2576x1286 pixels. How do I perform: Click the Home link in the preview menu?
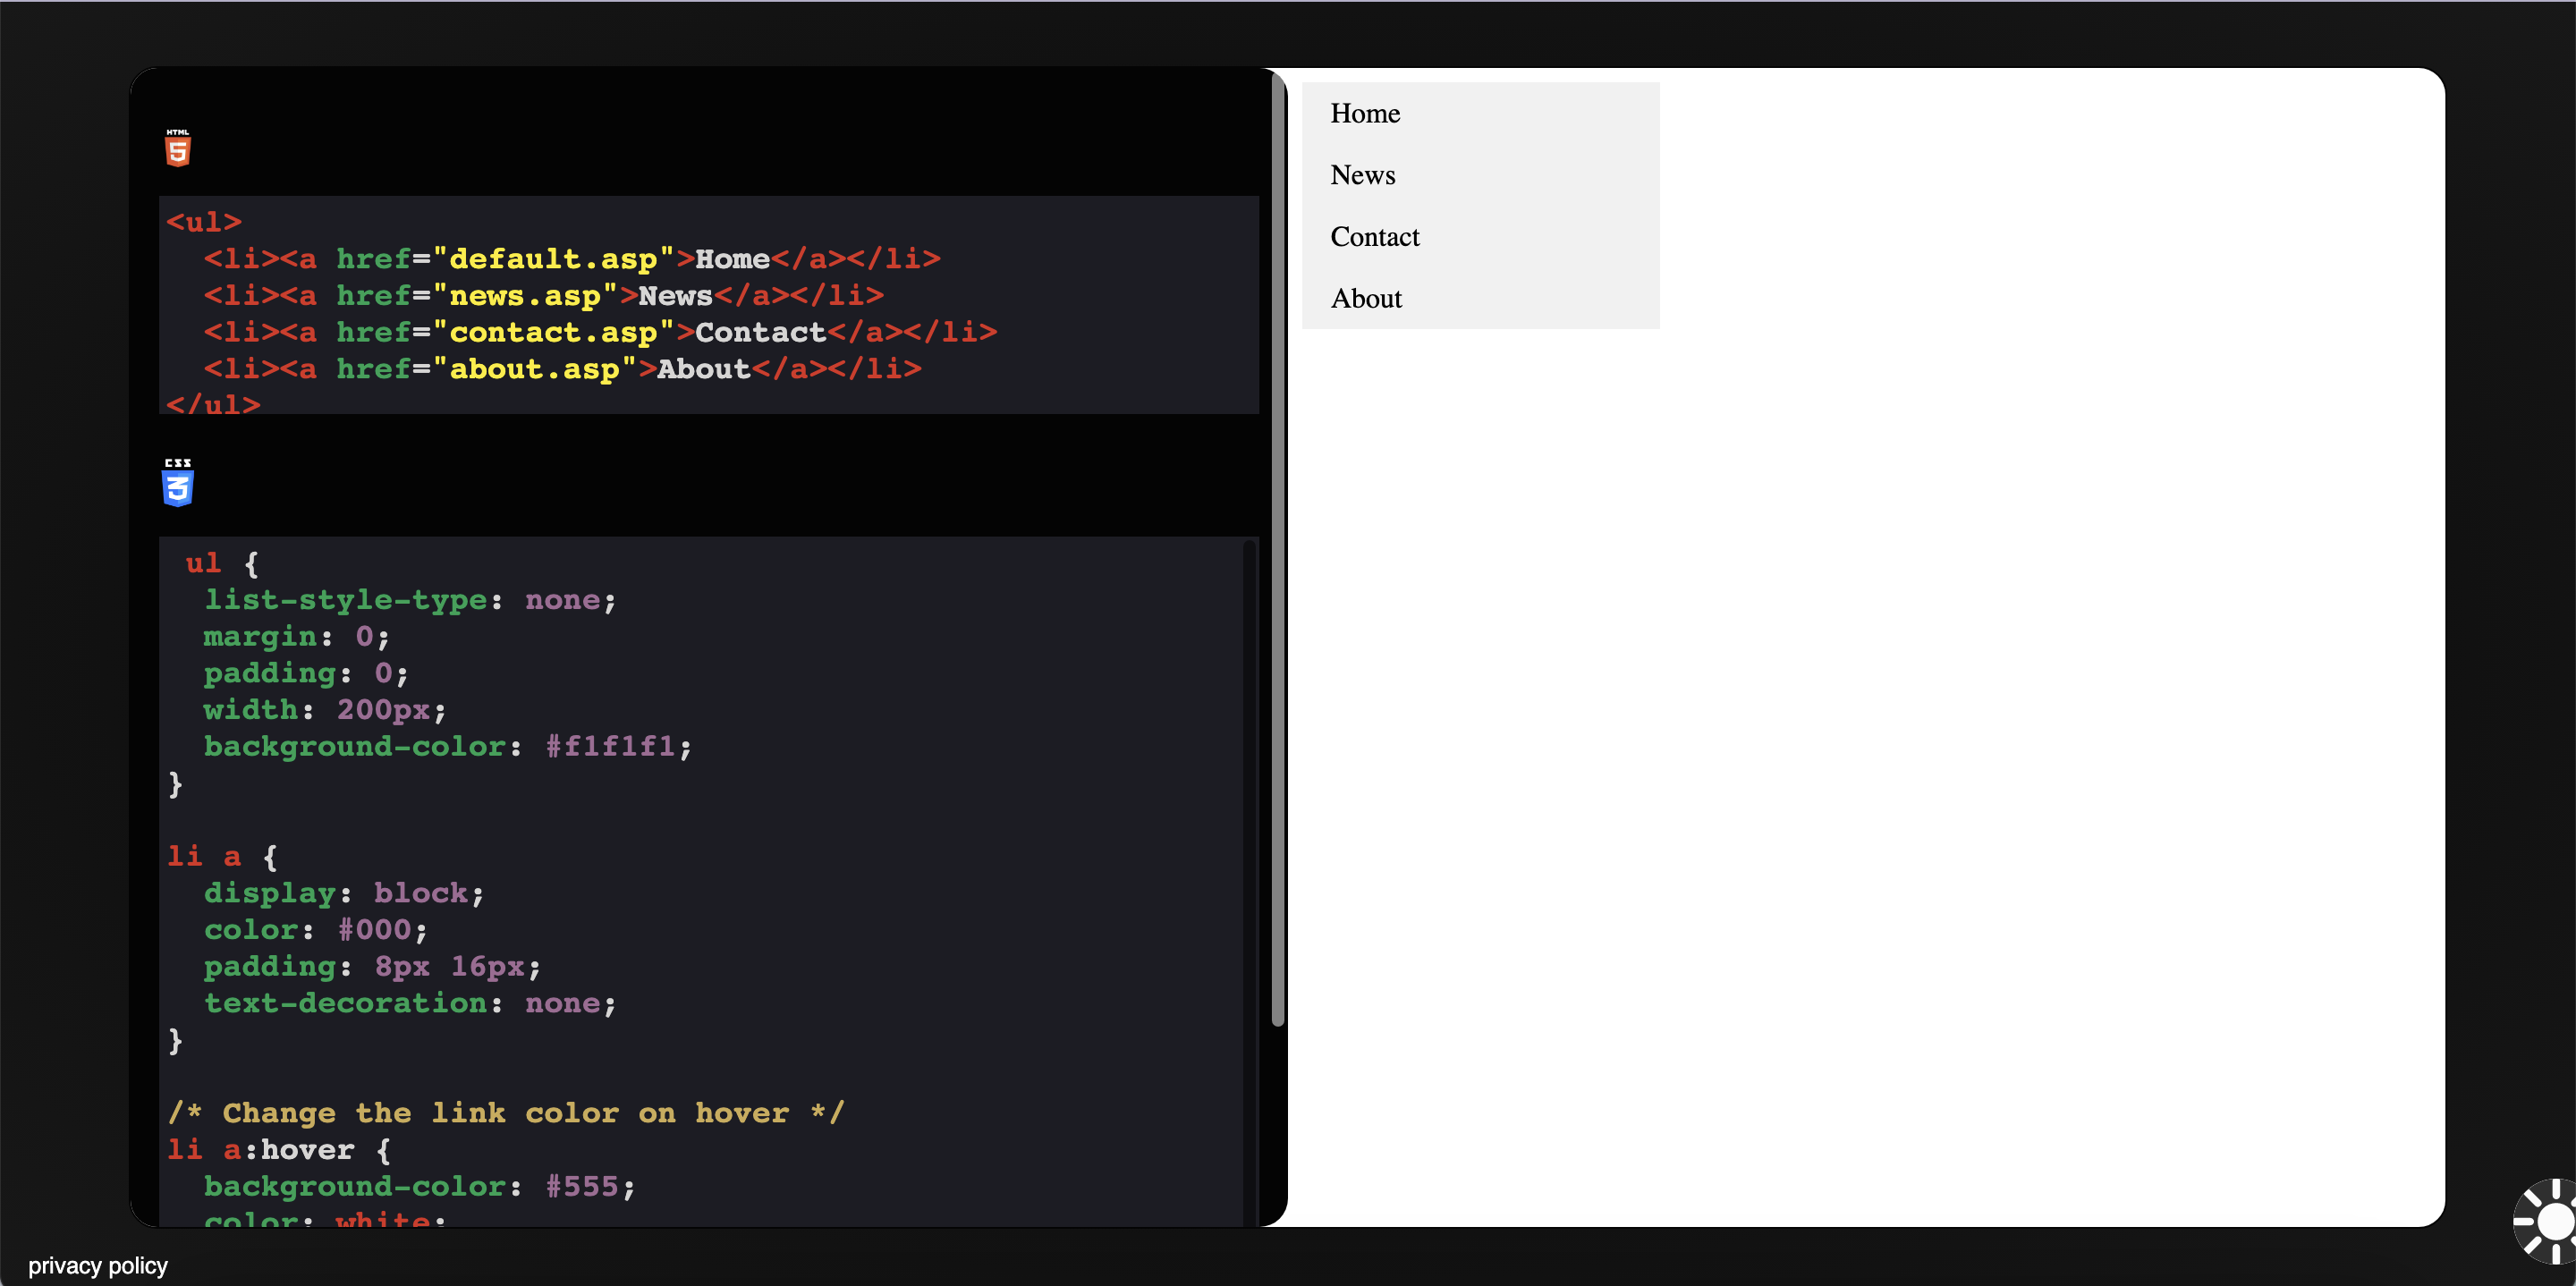coord(1364,113)
